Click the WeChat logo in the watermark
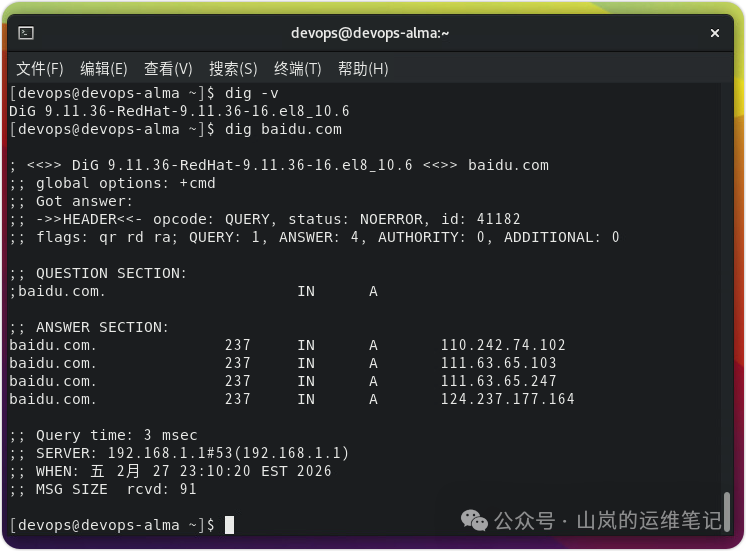Image resolution: width=746 pixels, height=551 pixels. tap(474, 520)
